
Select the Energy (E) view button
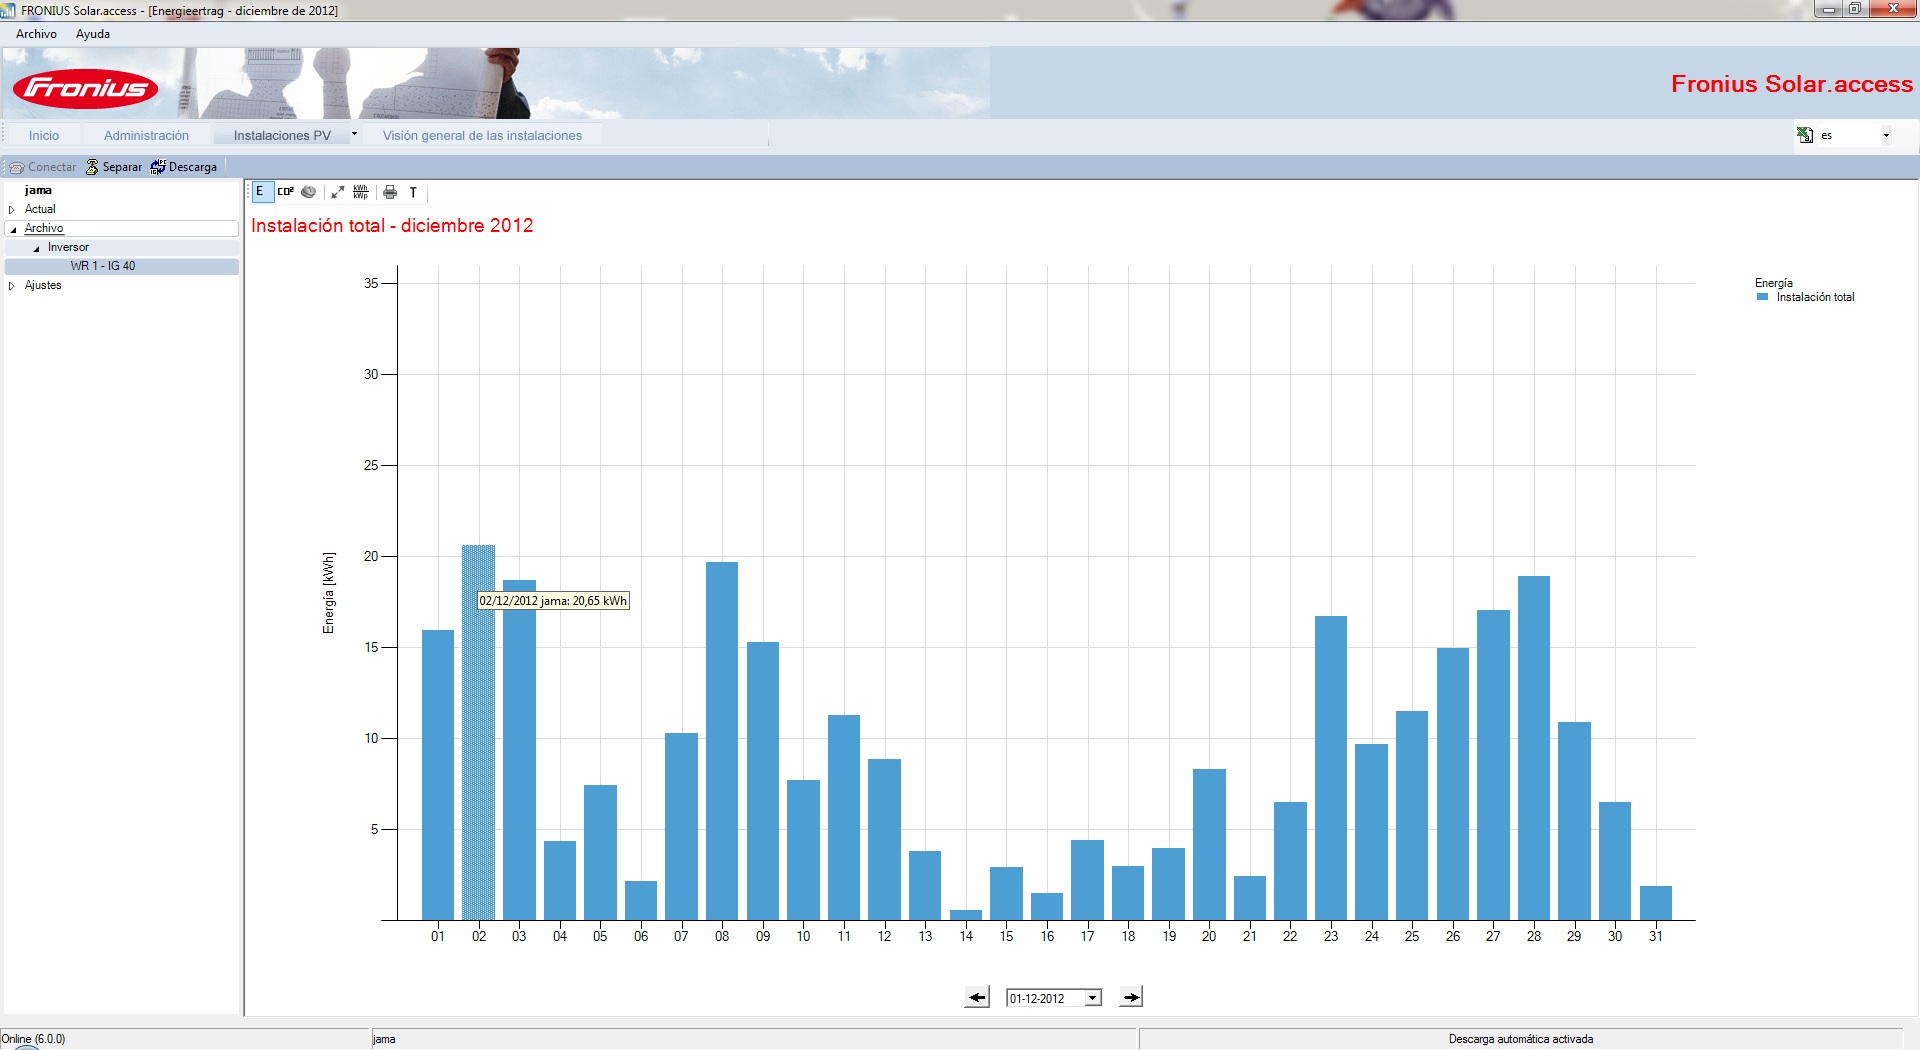[260, 192]
